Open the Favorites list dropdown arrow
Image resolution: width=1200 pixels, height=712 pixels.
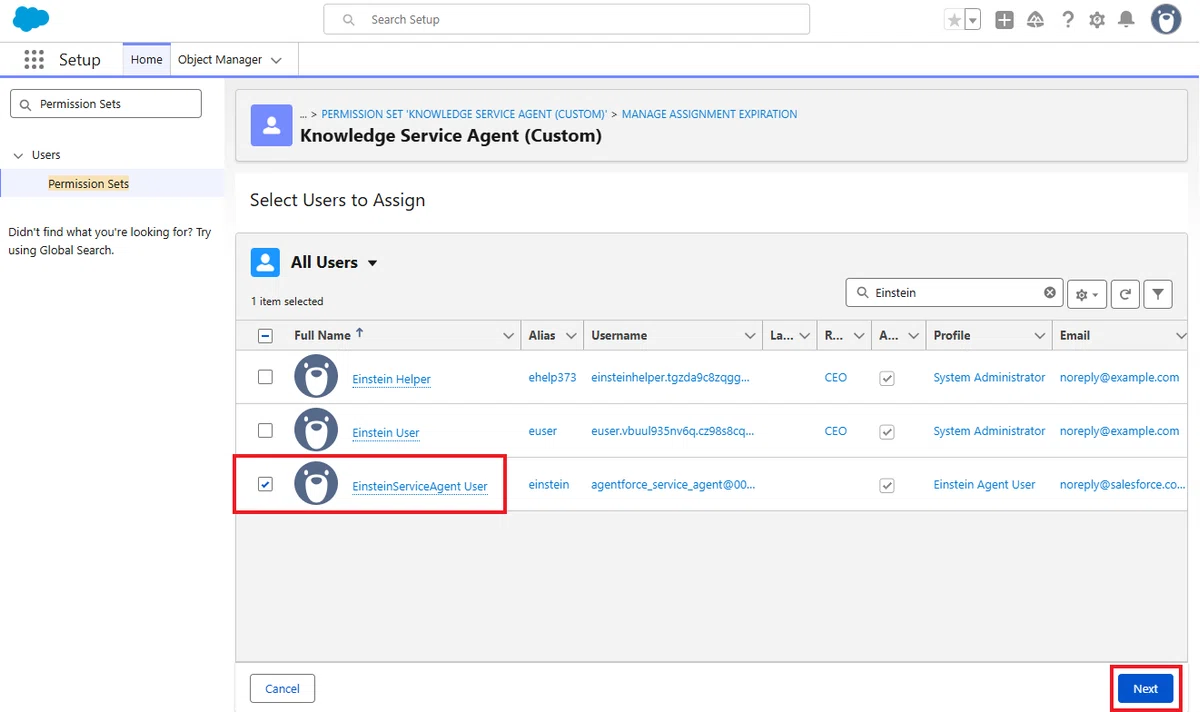point(973,20)
